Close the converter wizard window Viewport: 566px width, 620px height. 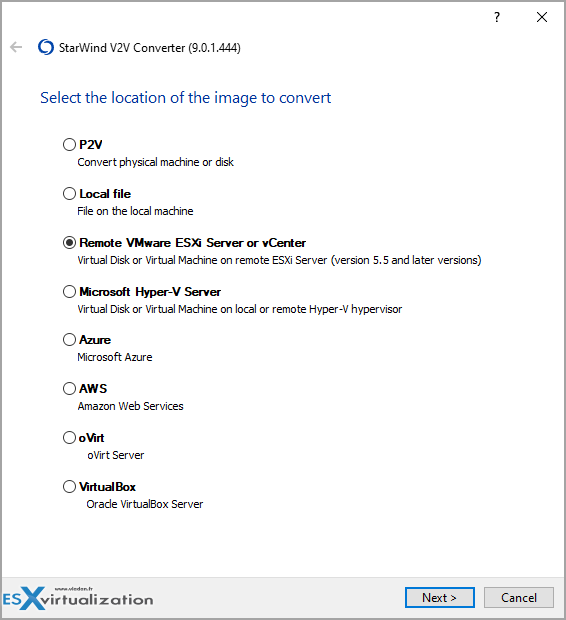point(541,17)
